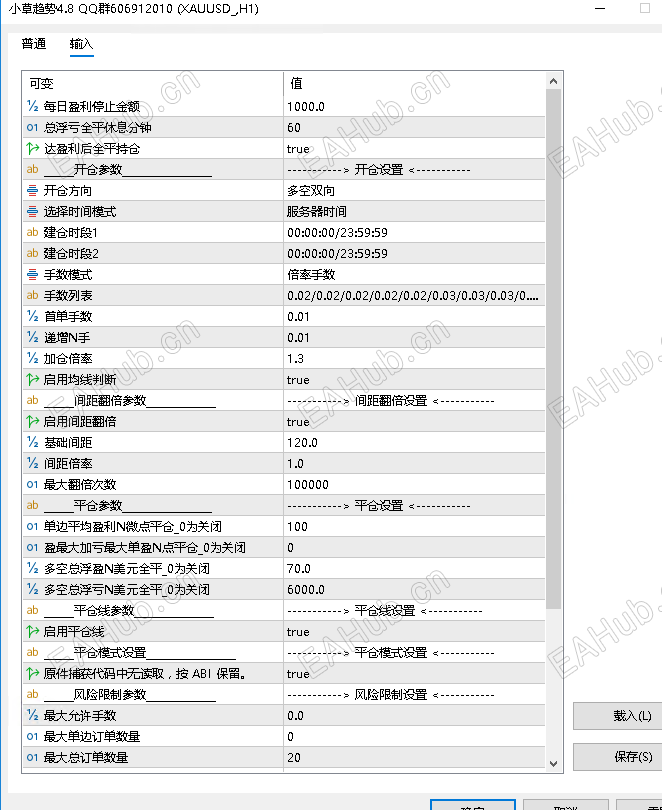The height and width of the screenshot is (810, 662).
Task: Select the 输入 tab
Action: [x=82, y=44]
